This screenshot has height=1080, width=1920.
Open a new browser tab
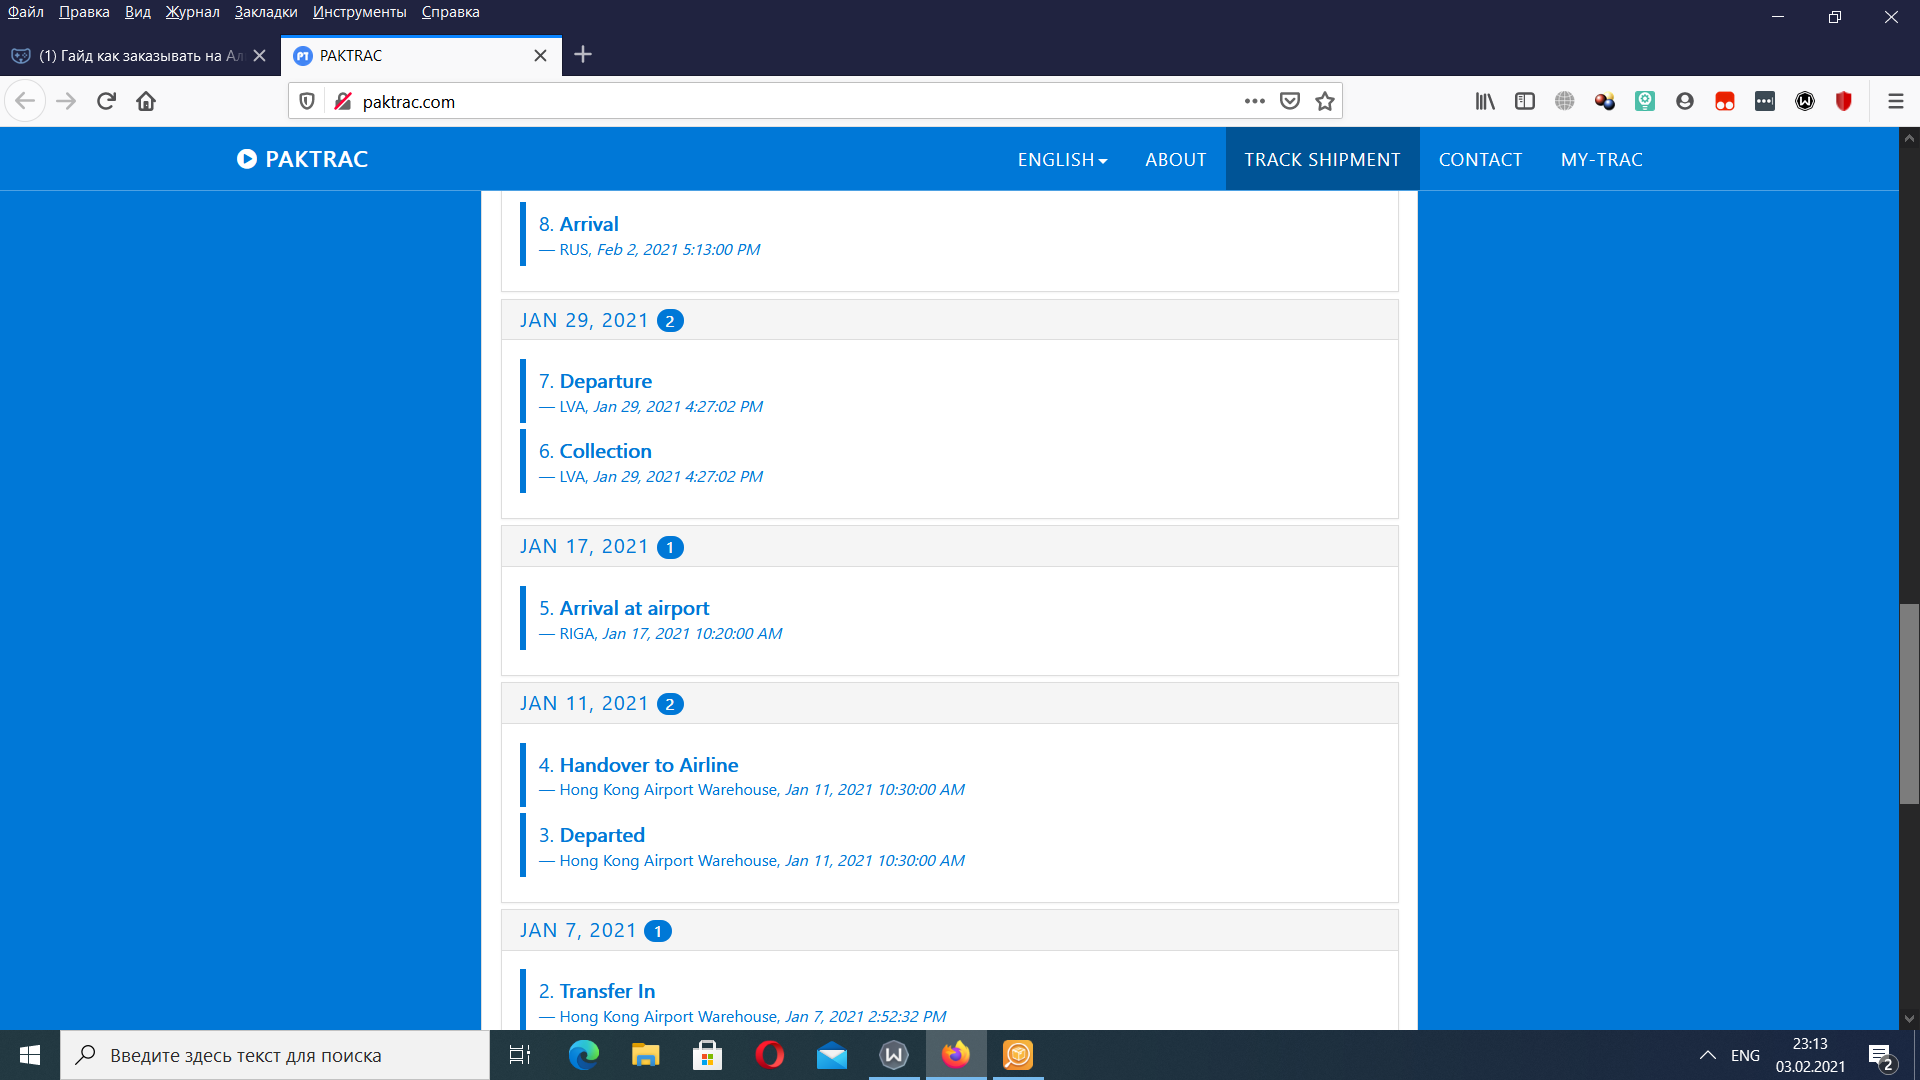pos(584,55)
